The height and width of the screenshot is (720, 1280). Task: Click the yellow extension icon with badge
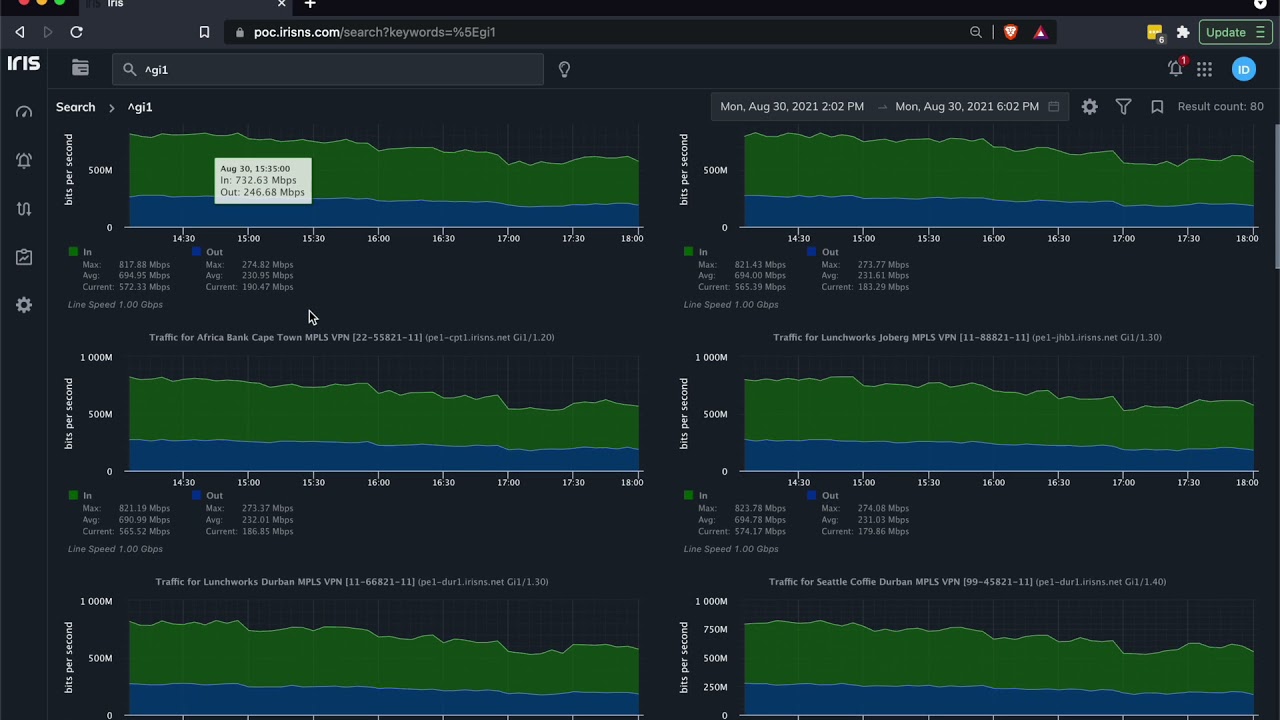pyautogui.click(x=1155, y=33)
